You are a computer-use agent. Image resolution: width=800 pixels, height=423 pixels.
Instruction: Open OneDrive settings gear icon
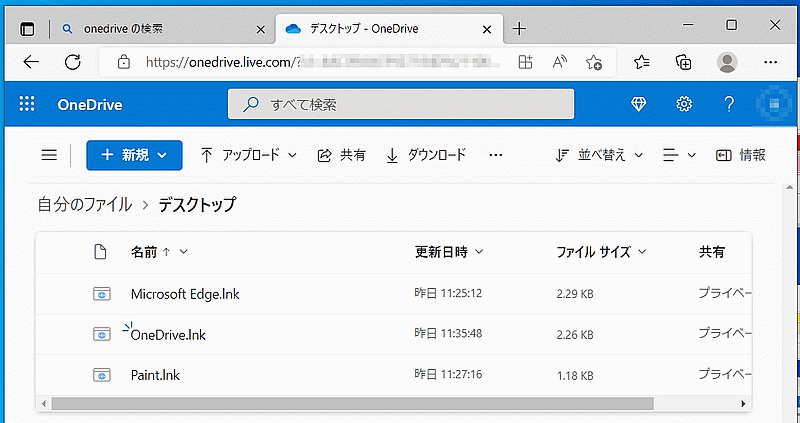tap(684, 104)
